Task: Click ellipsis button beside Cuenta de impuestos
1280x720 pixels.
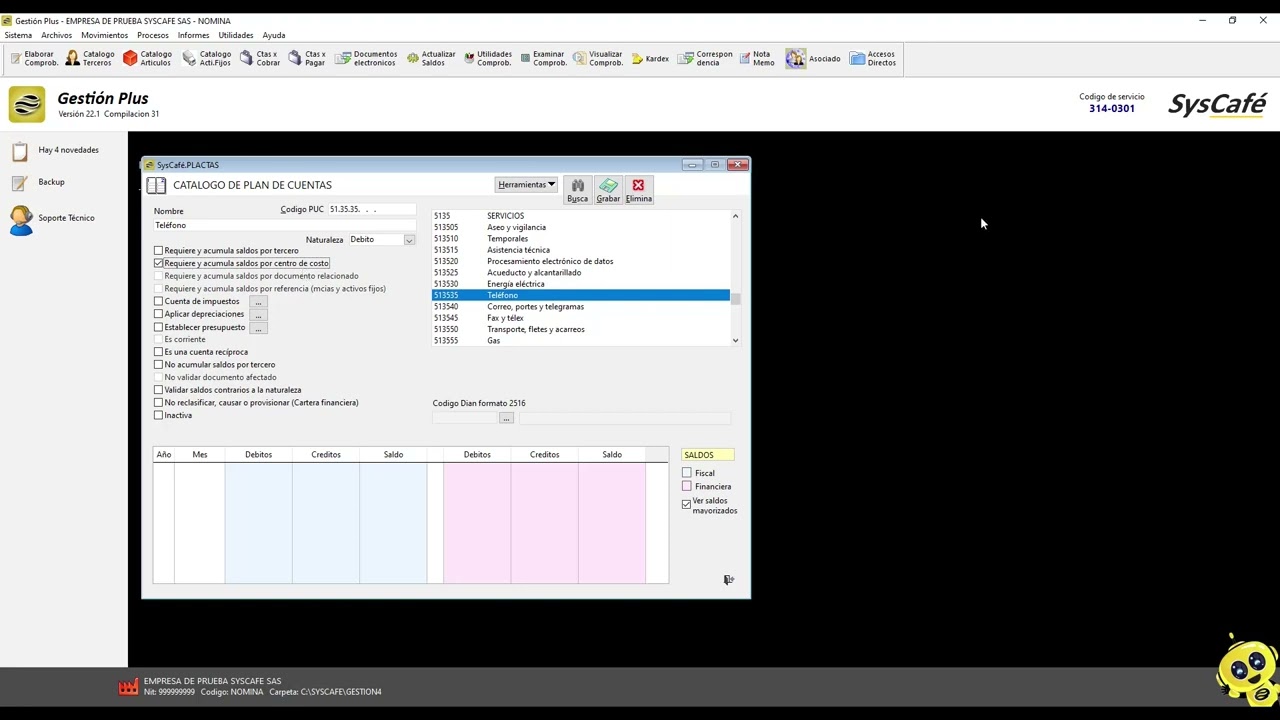Action: 258,302
